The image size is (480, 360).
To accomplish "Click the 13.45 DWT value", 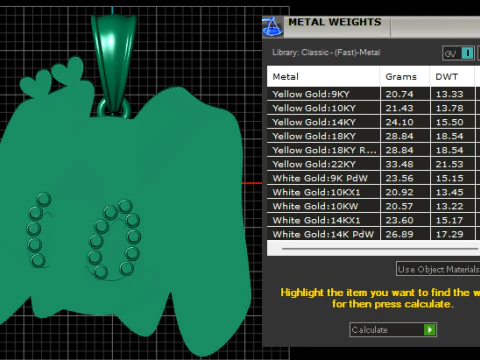I will [x=450, y=192].
